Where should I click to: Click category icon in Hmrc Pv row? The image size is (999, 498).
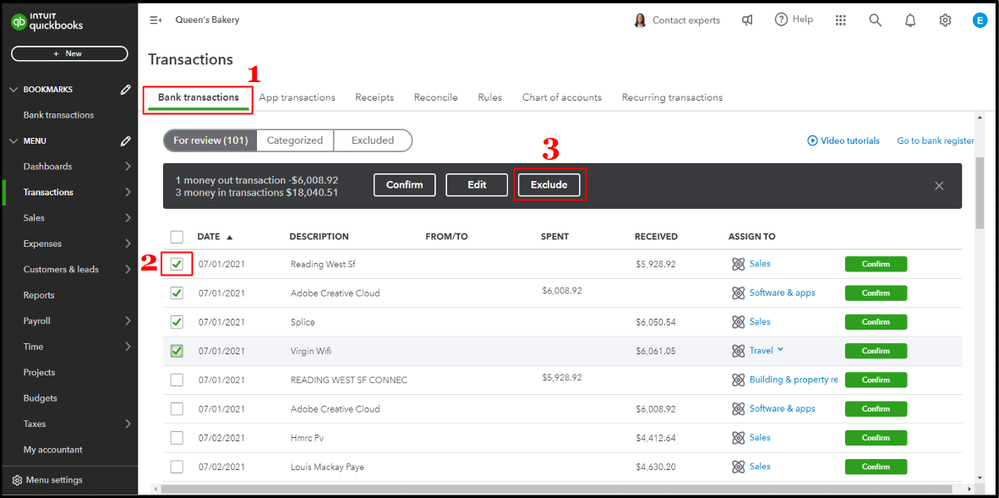coord(738,438)
